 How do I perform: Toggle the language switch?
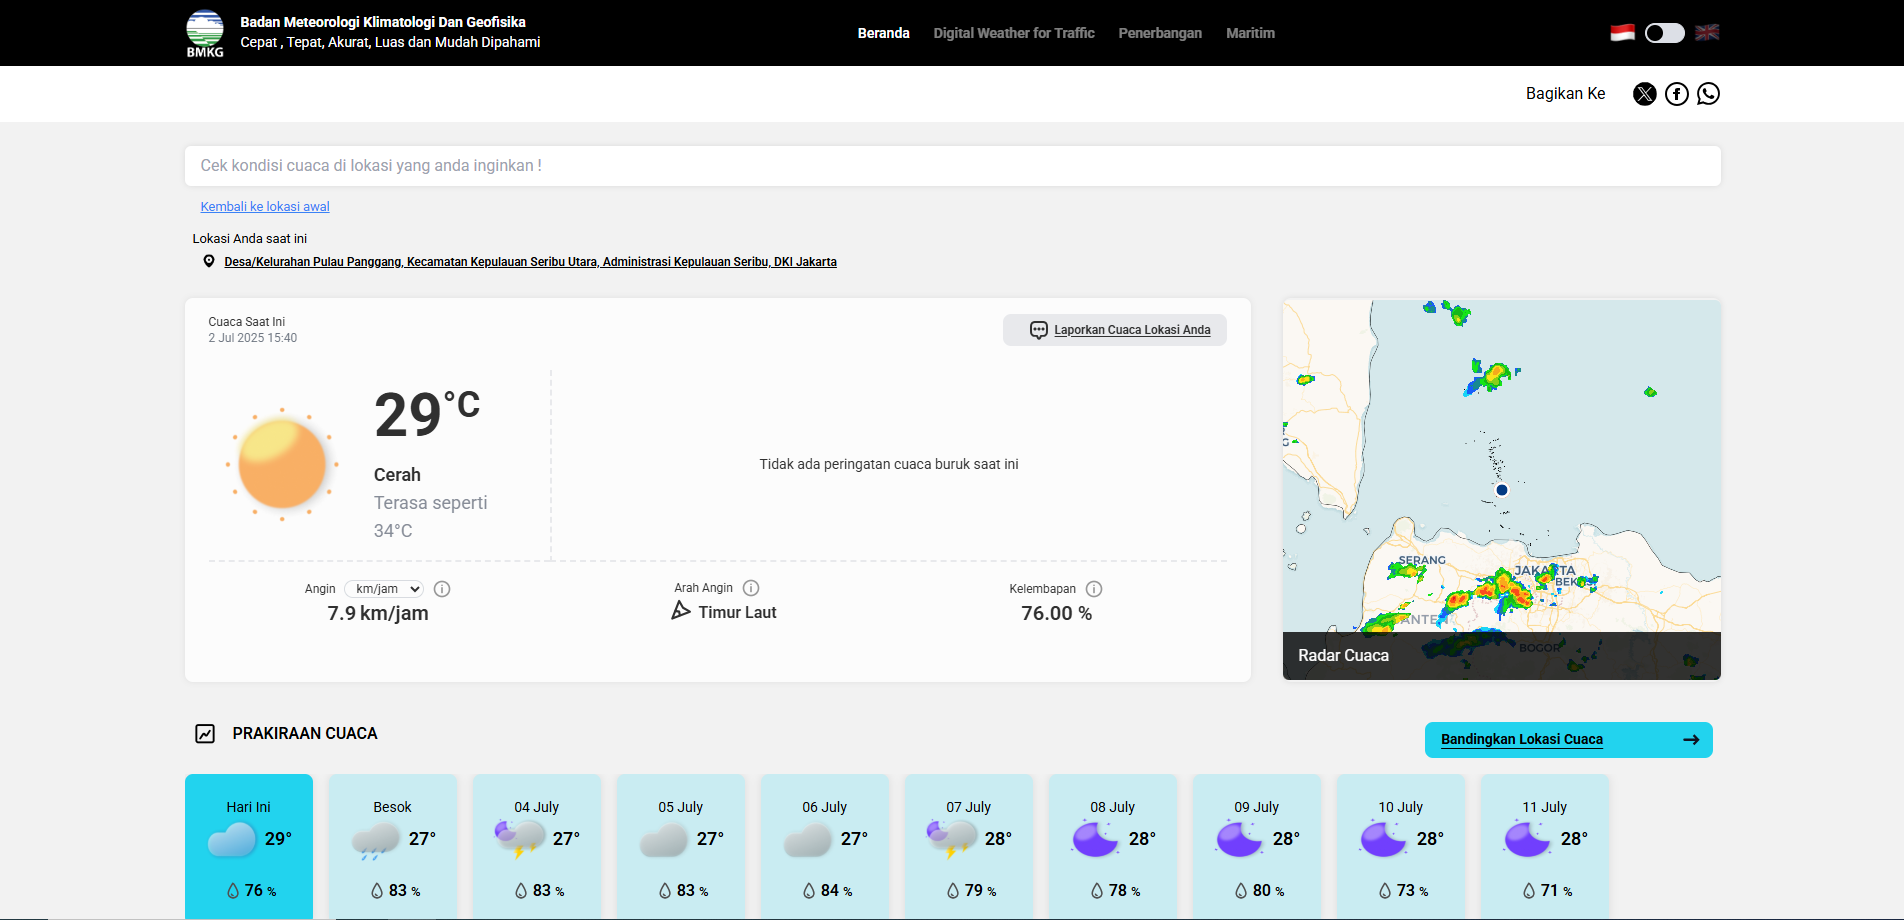click(x=1664, y=33)
